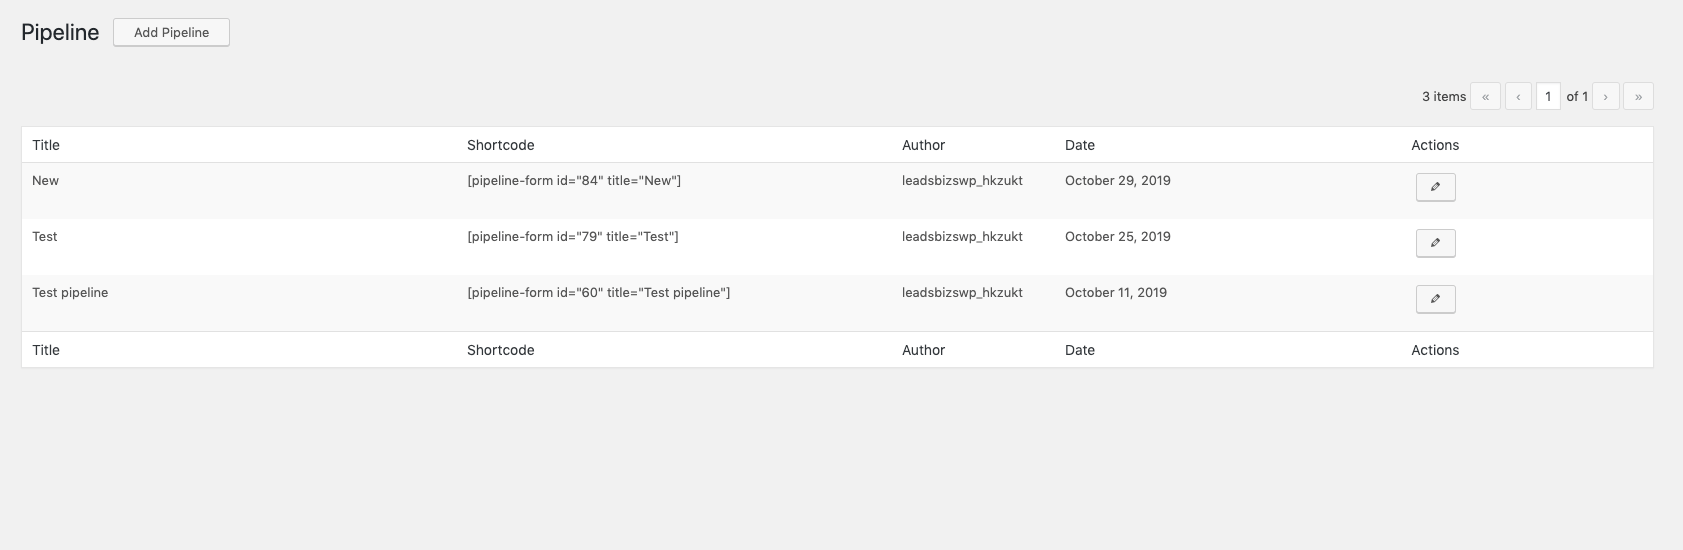
Task: Edit the New pipeline with pencil icon
Action: pyautogui.click(x=1435, y=187)
